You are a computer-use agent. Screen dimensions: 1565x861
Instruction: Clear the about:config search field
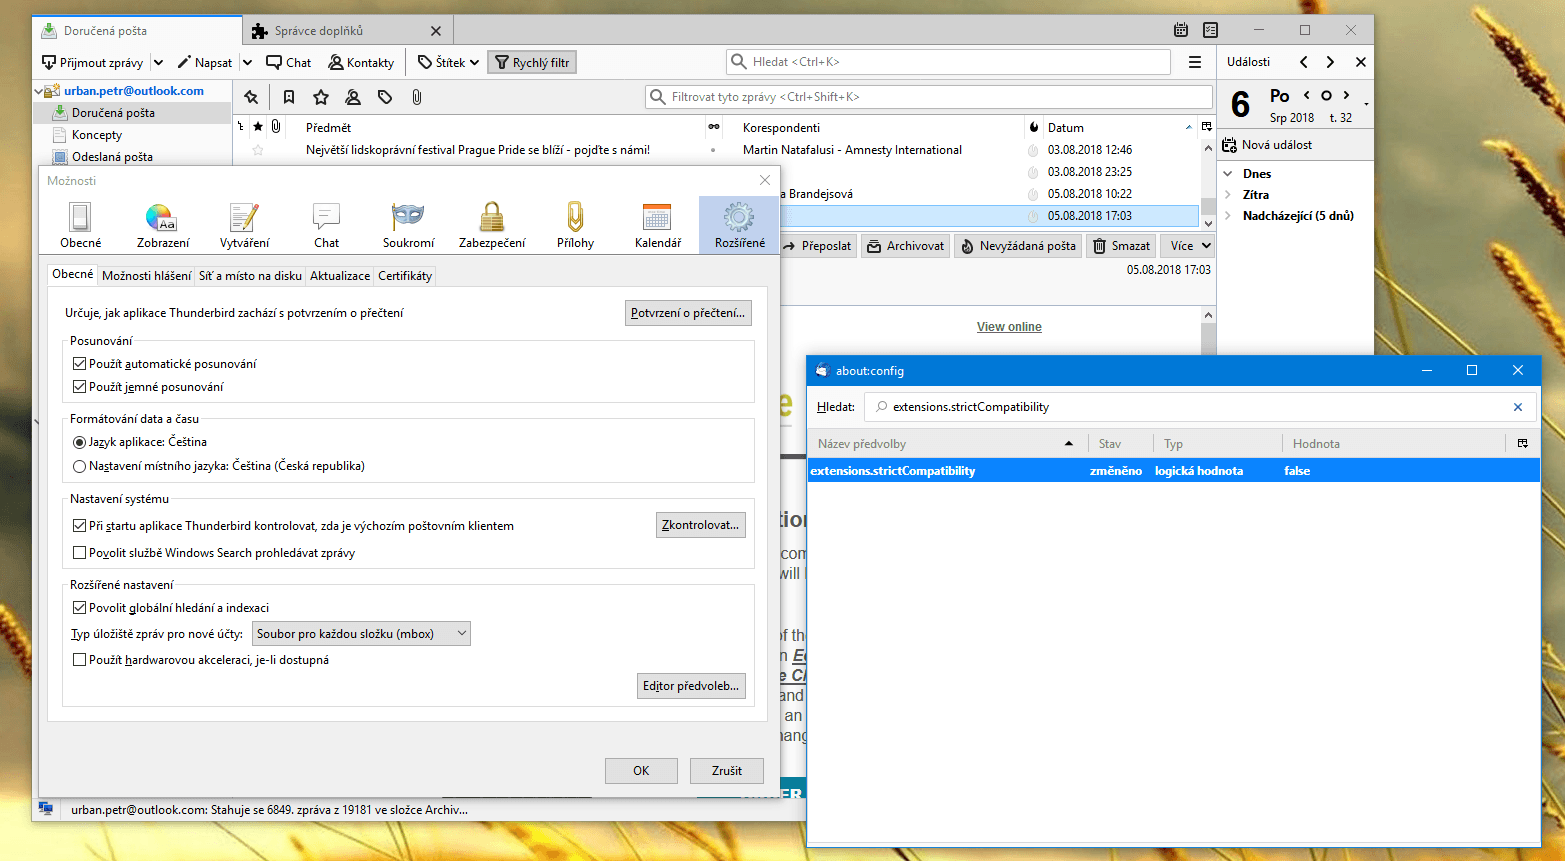click(1518, 407)
